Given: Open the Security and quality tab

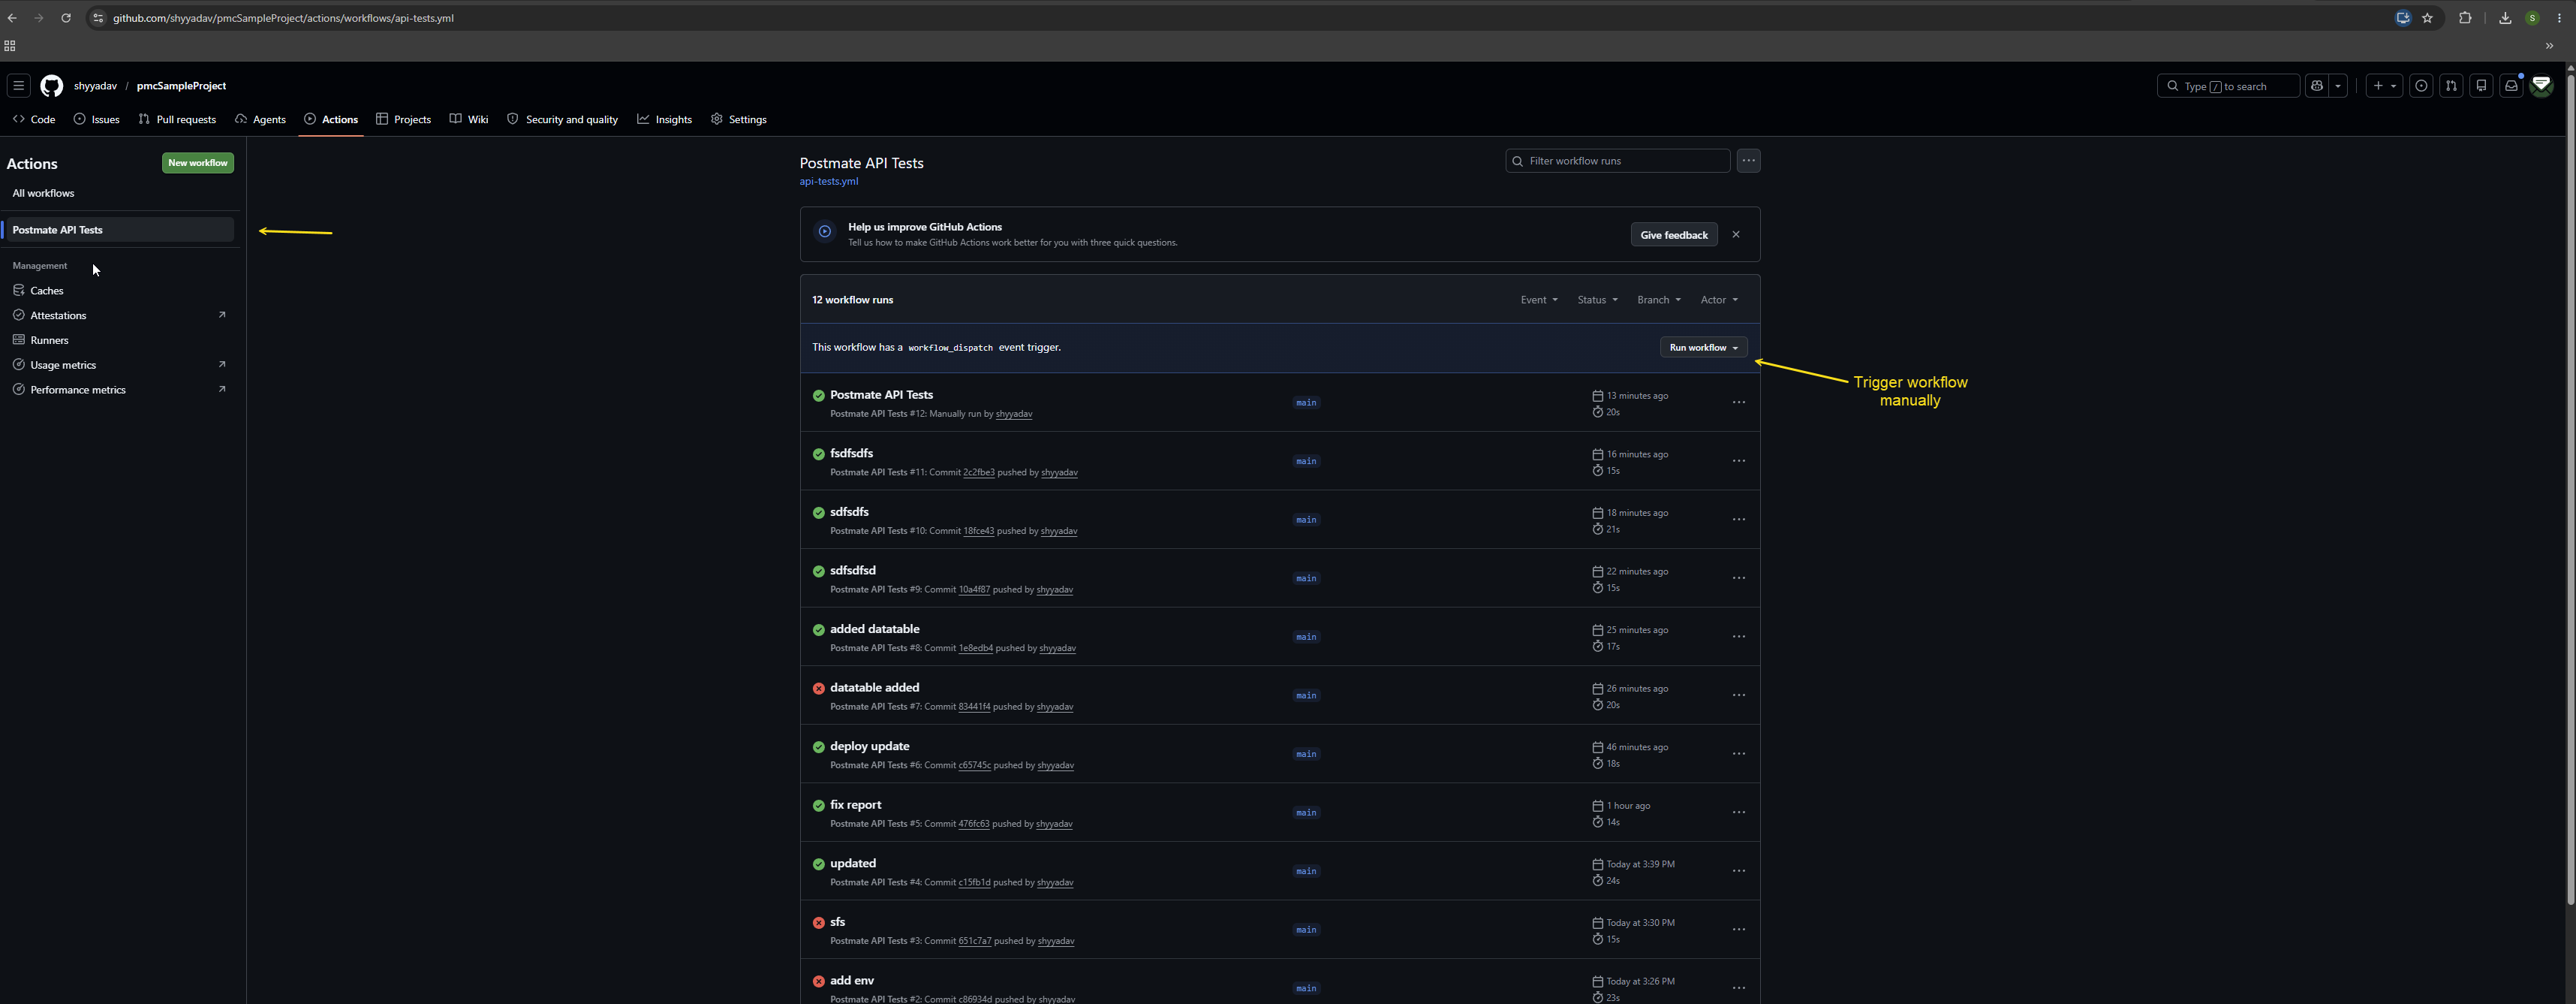Looking at the screenshot, I should (562, 119).
